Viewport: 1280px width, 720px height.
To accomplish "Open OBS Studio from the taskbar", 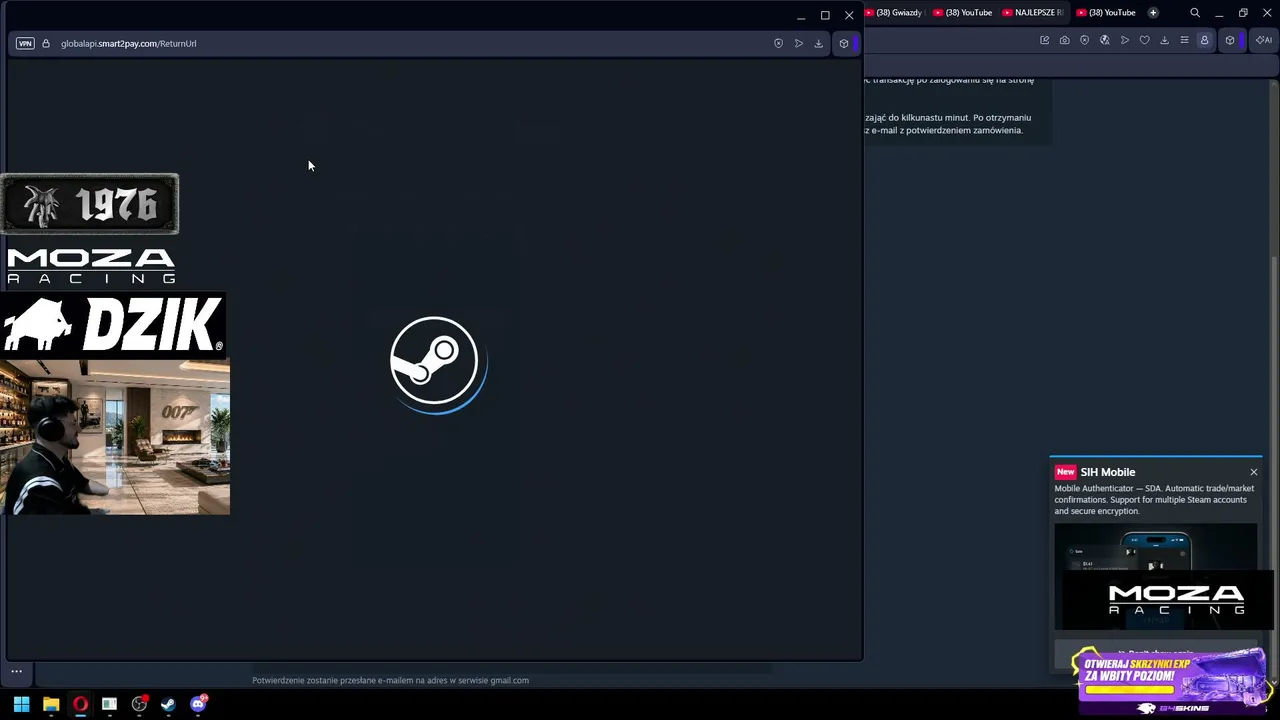I will pos(139,704).
